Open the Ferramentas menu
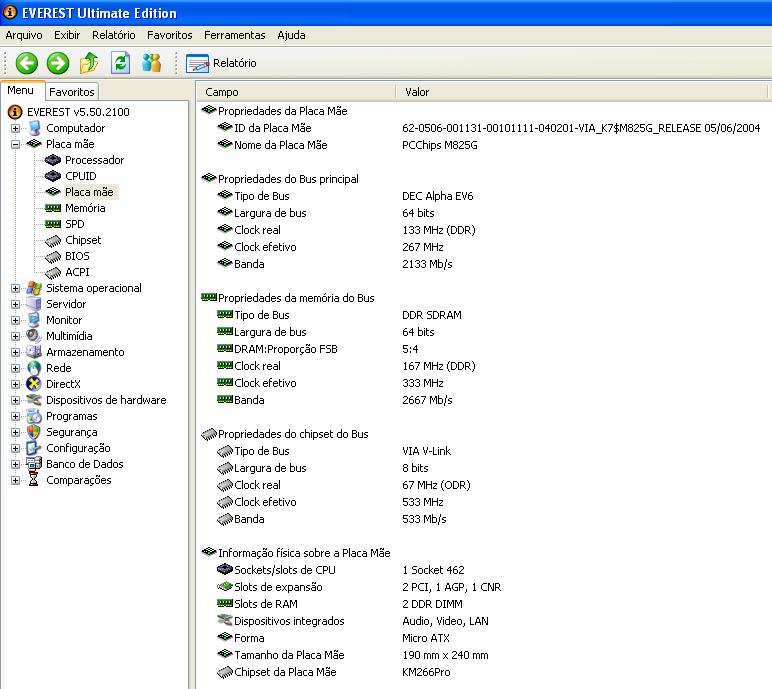772x689 pixels. pos(234,35)
